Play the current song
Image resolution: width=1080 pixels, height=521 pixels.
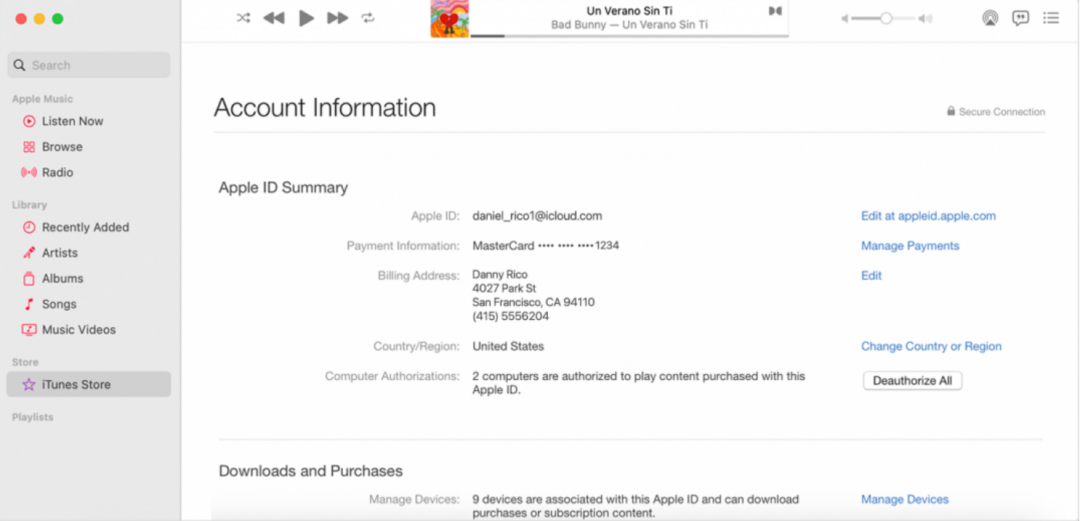[307, 18]
